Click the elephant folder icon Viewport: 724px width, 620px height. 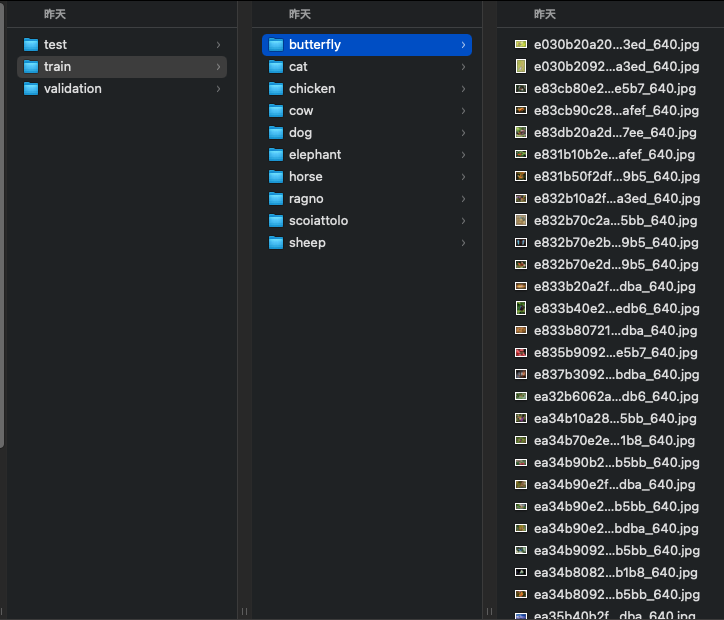276,155
